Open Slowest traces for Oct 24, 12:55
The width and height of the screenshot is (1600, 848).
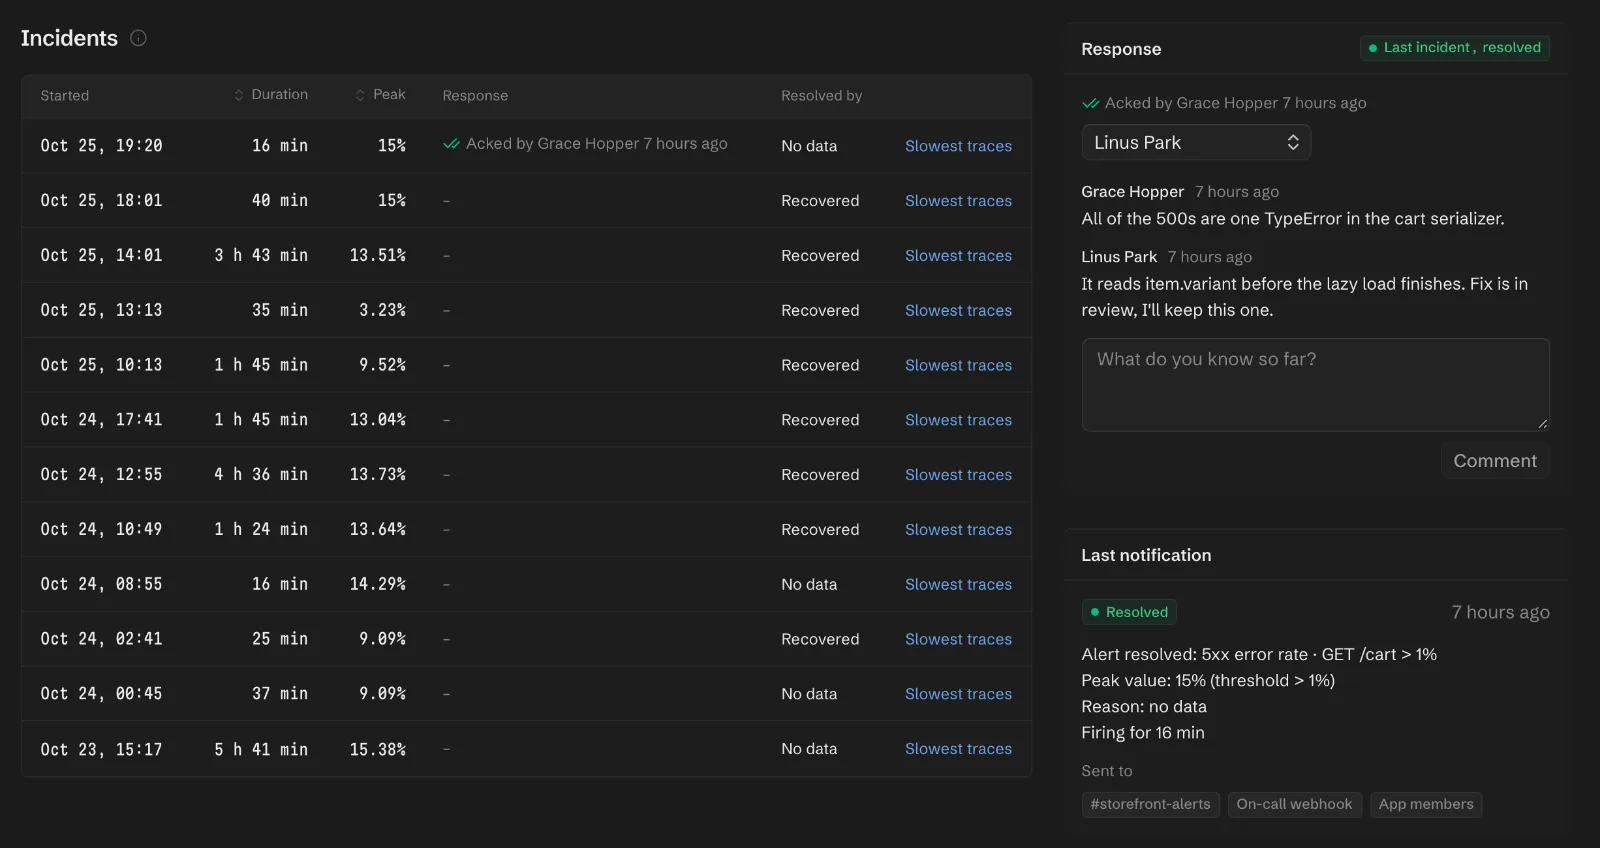click(x=958, y=475)
